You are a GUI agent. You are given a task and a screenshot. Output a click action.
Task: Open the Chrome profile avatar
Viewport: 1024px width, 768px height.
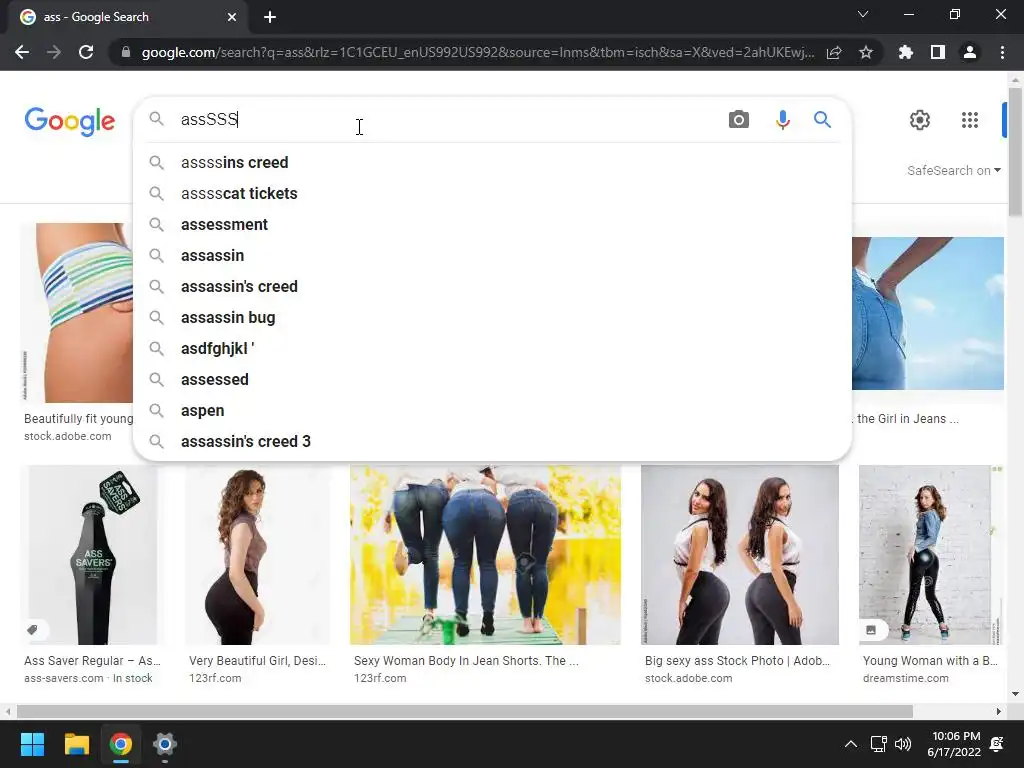(x=970, y=52)
